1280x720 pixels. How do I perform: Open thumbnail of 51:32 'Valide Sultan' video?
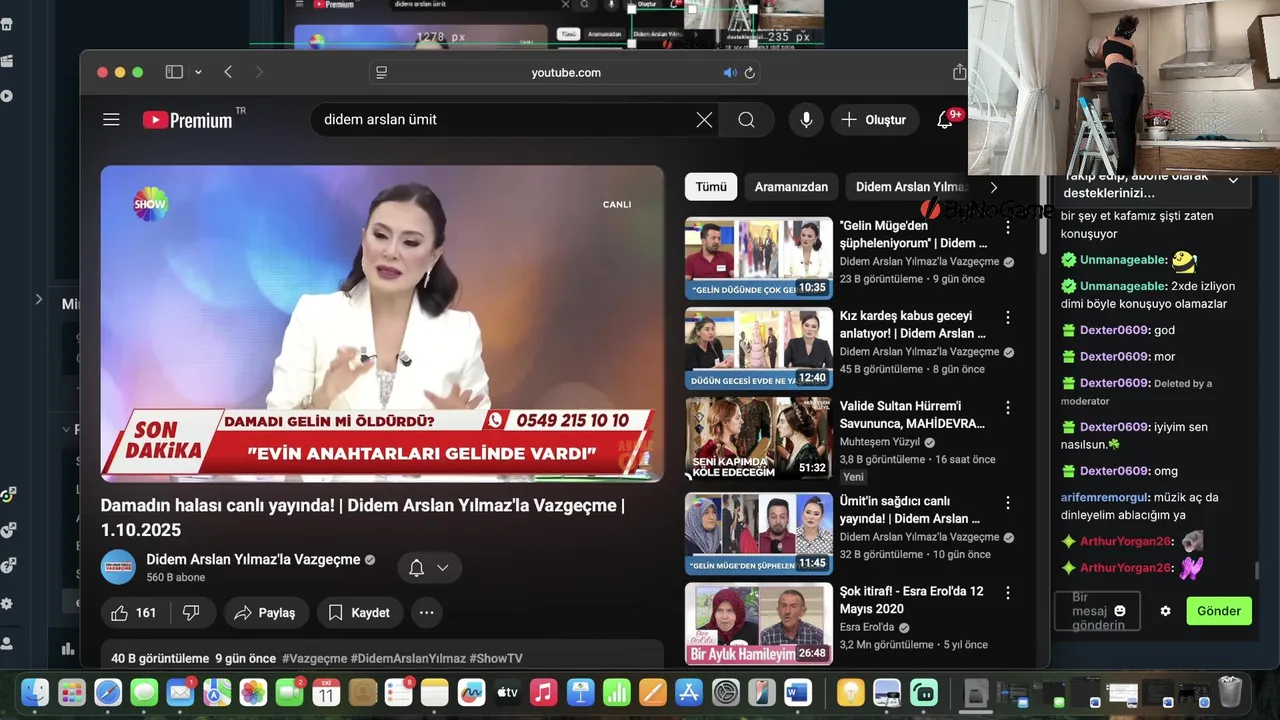[x=758, y=438]
